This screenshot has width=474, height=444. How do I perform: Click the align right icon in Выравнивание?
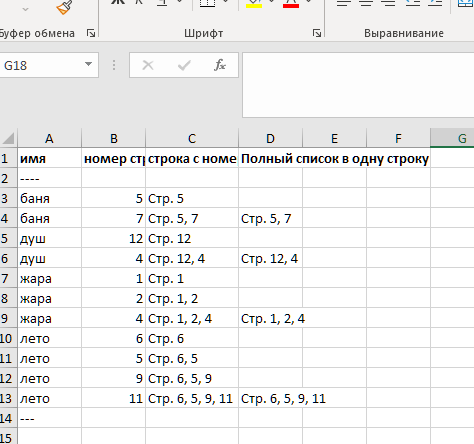pyautogui.click(x=388, y=3)
